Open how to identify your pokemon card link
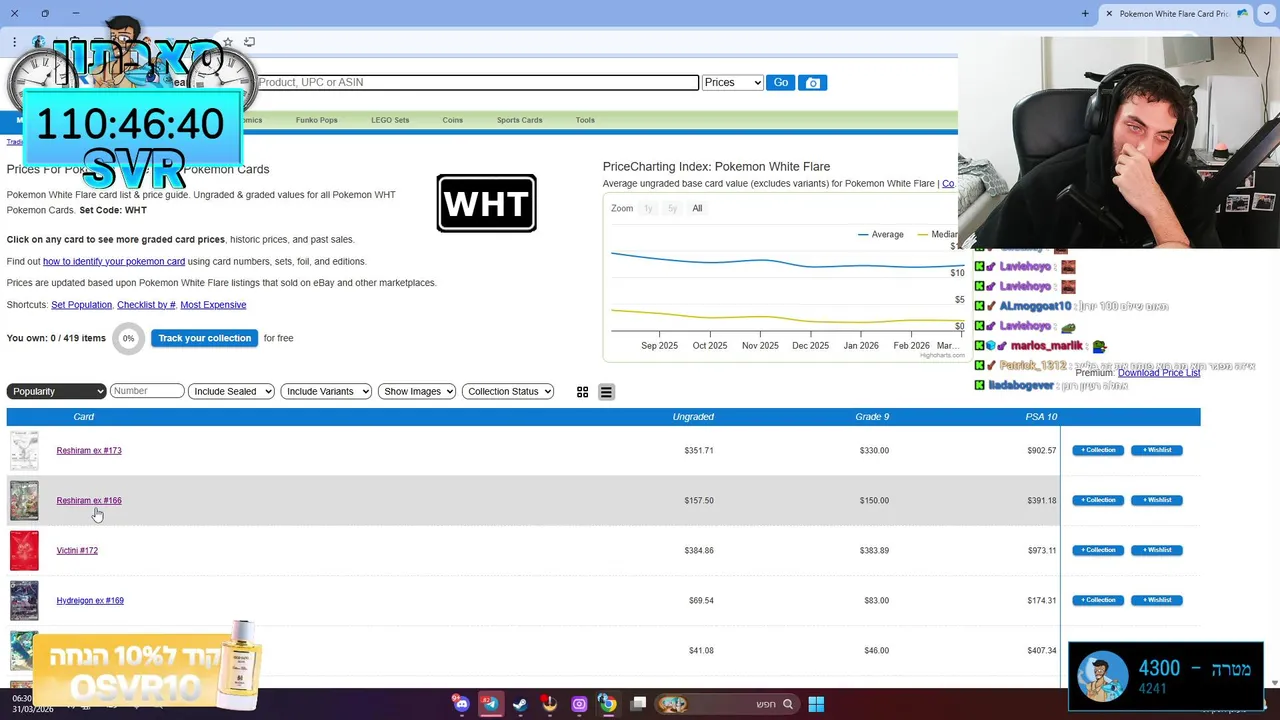1280x720 pixels. pyautogui.click(x=114, y=262)
